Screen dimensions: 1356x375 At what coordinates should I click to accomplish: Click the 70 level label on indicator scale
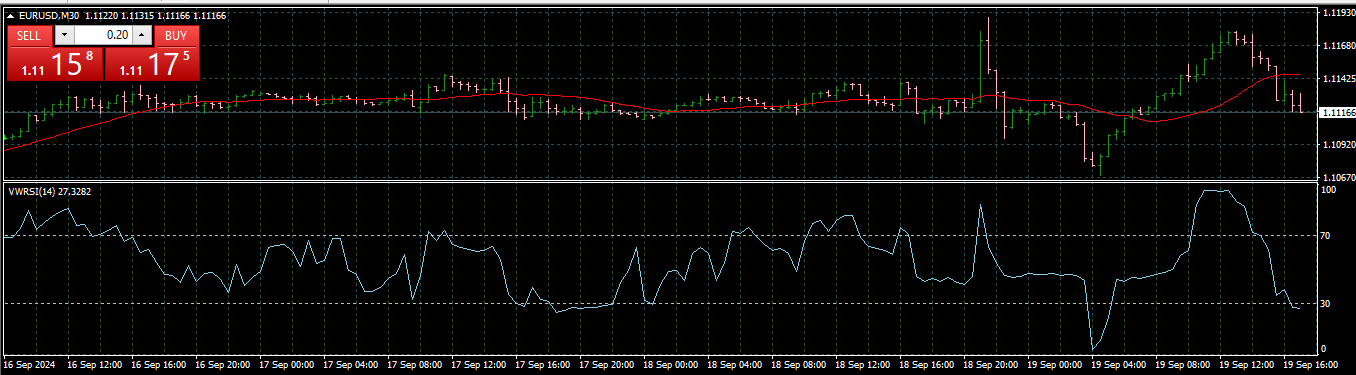click(x=1326, y=236)
